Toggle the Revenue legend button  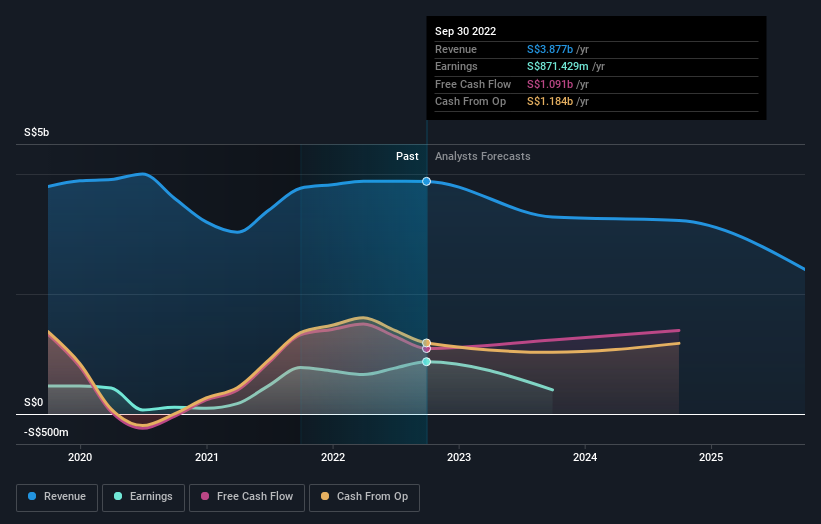[x=57, y=497]
